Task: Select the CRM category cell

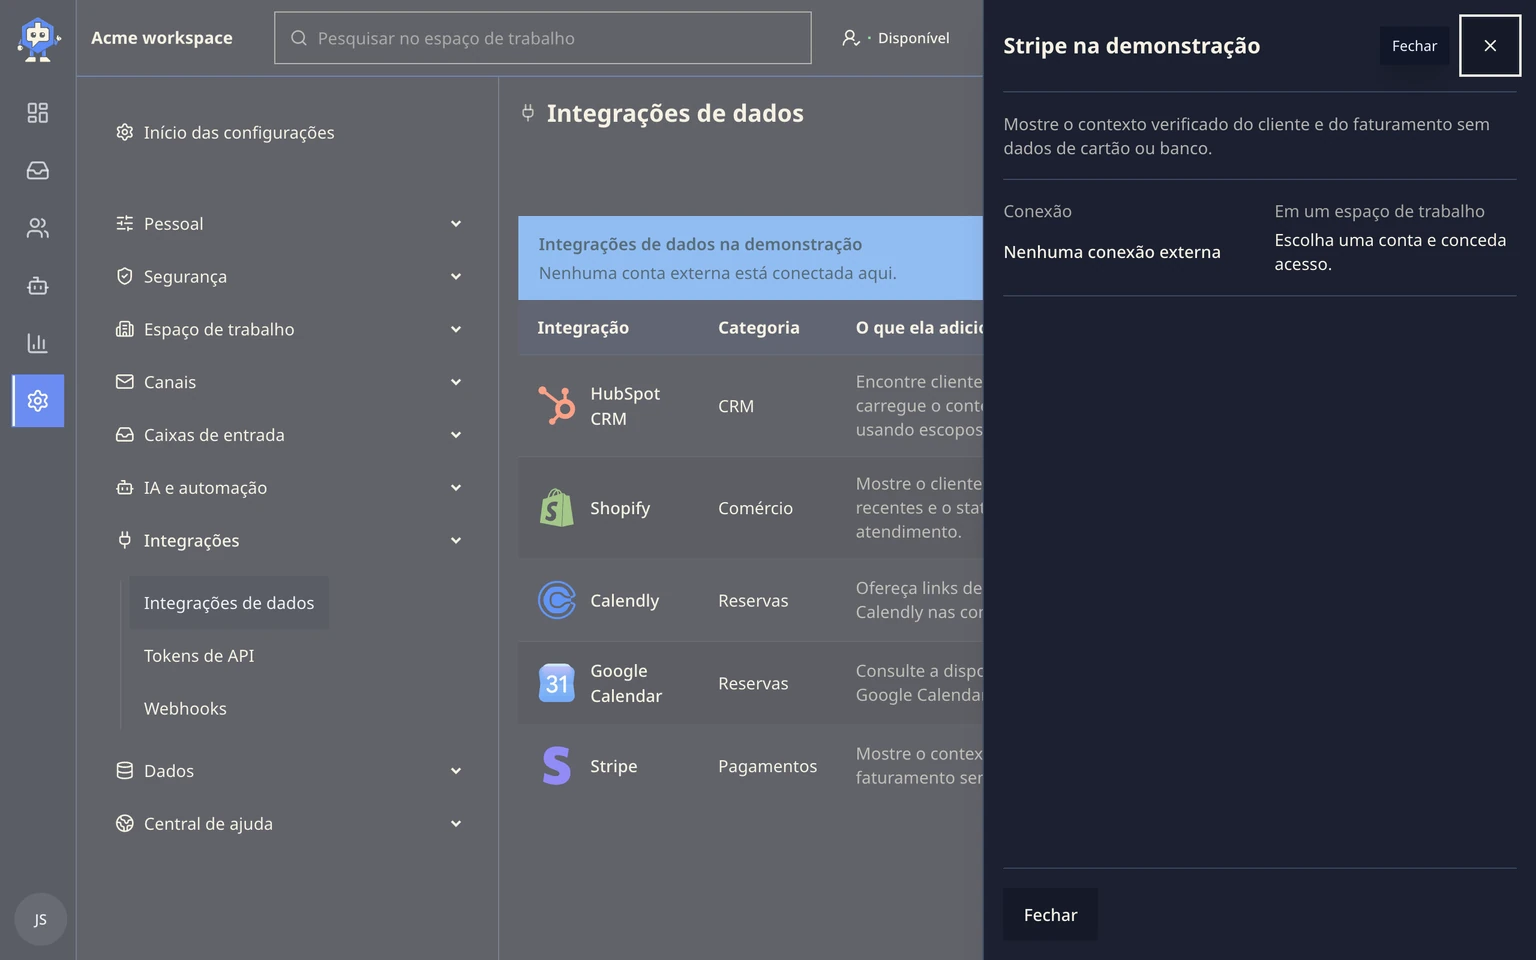Action: tap(736, 406)
